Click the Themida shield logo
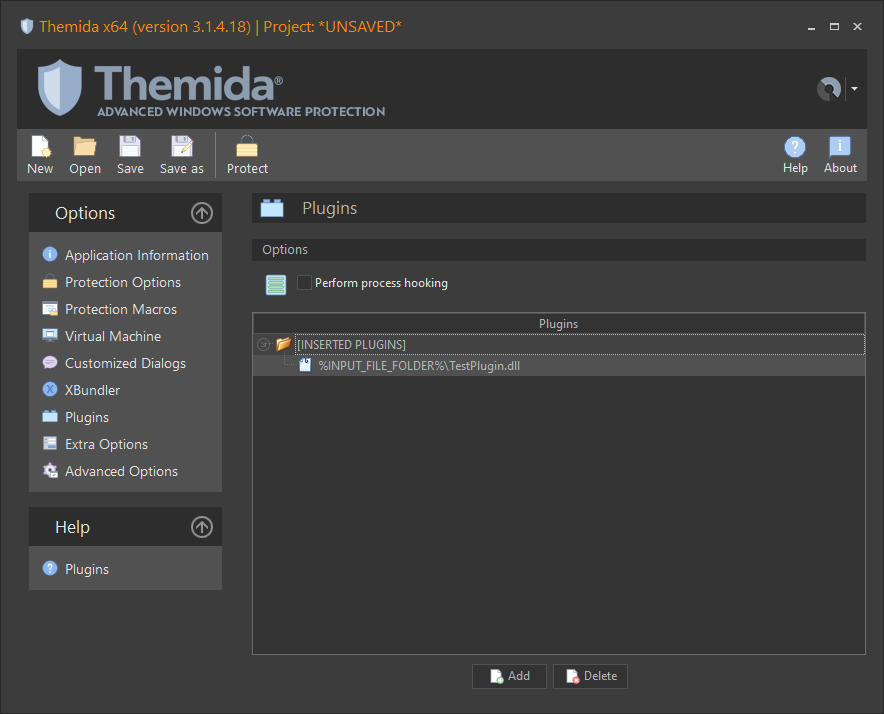The image size is (884, 714). pos(60,87)
